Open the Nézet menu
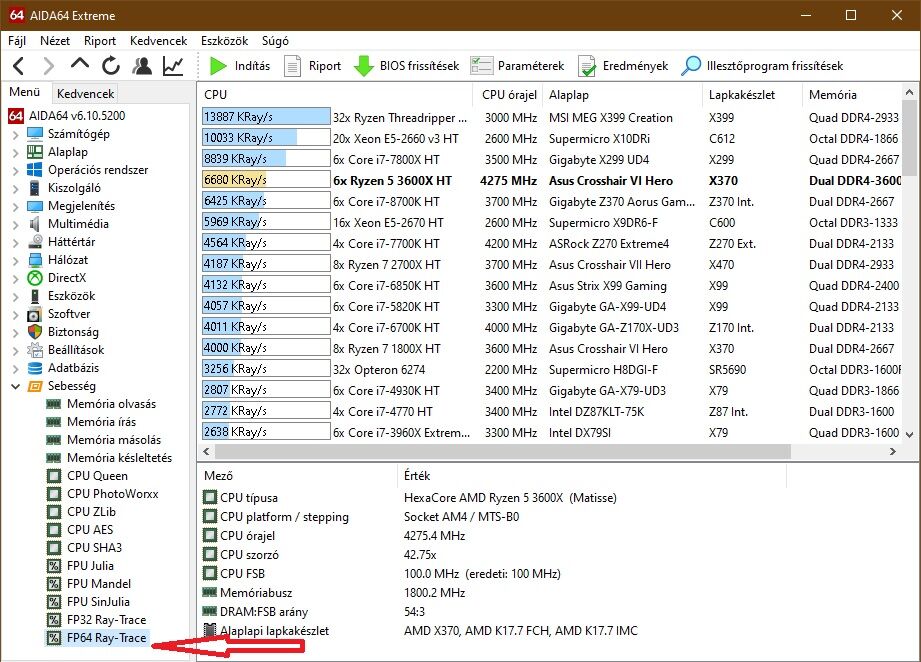 [55, 41]
